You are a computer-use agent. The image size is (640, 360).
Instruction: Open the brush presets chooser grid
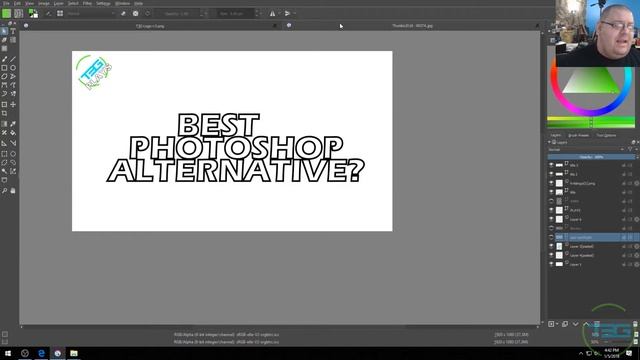(60, 13)
